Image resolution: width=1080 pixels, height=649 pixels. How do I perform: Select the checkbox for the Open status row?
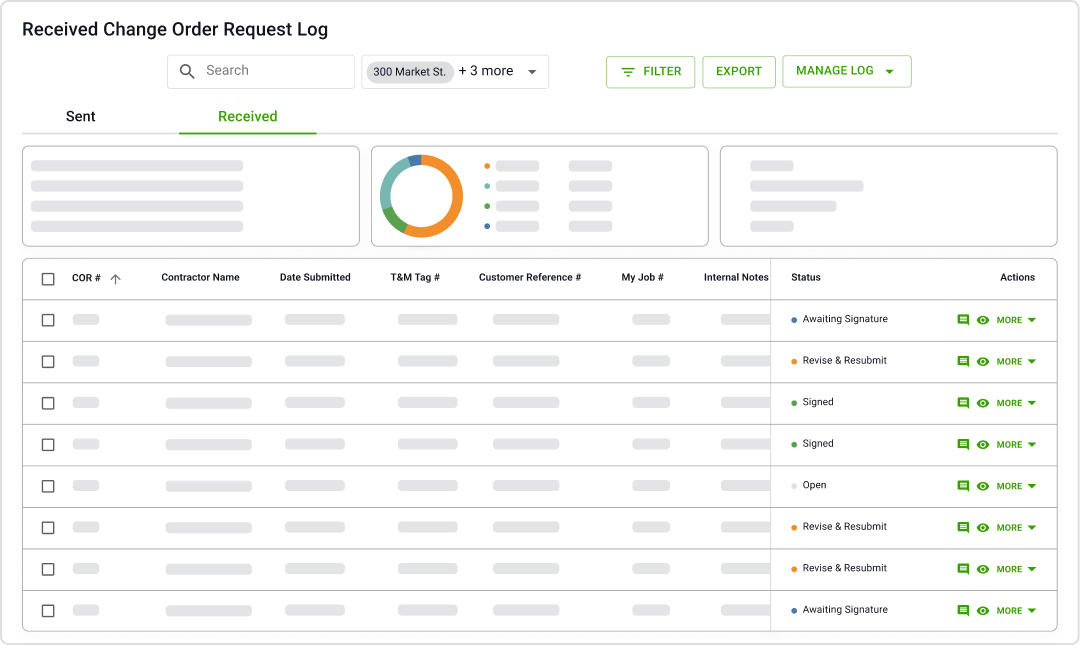[48, 486]
